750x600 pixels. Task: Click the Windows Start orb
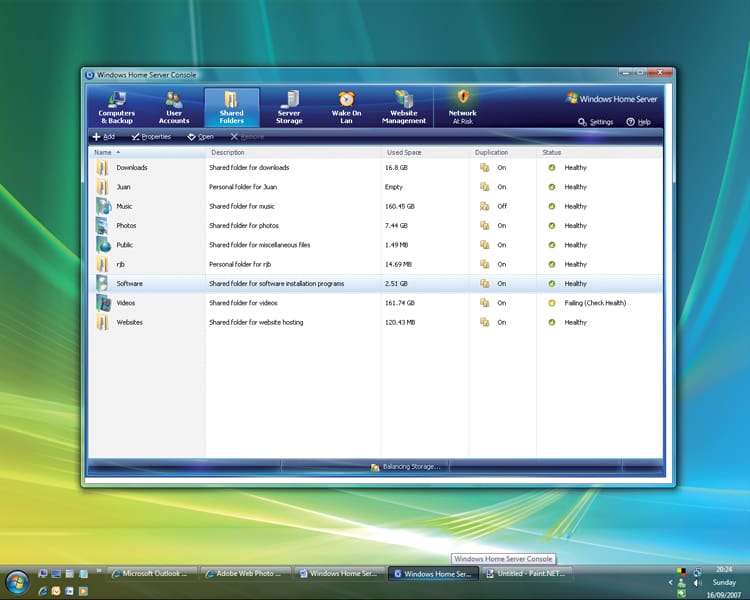(17, 582)
